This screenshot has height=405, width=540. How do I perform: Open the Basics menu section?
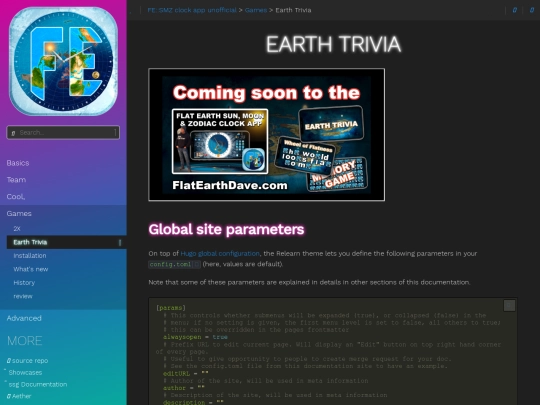point(18,163)
